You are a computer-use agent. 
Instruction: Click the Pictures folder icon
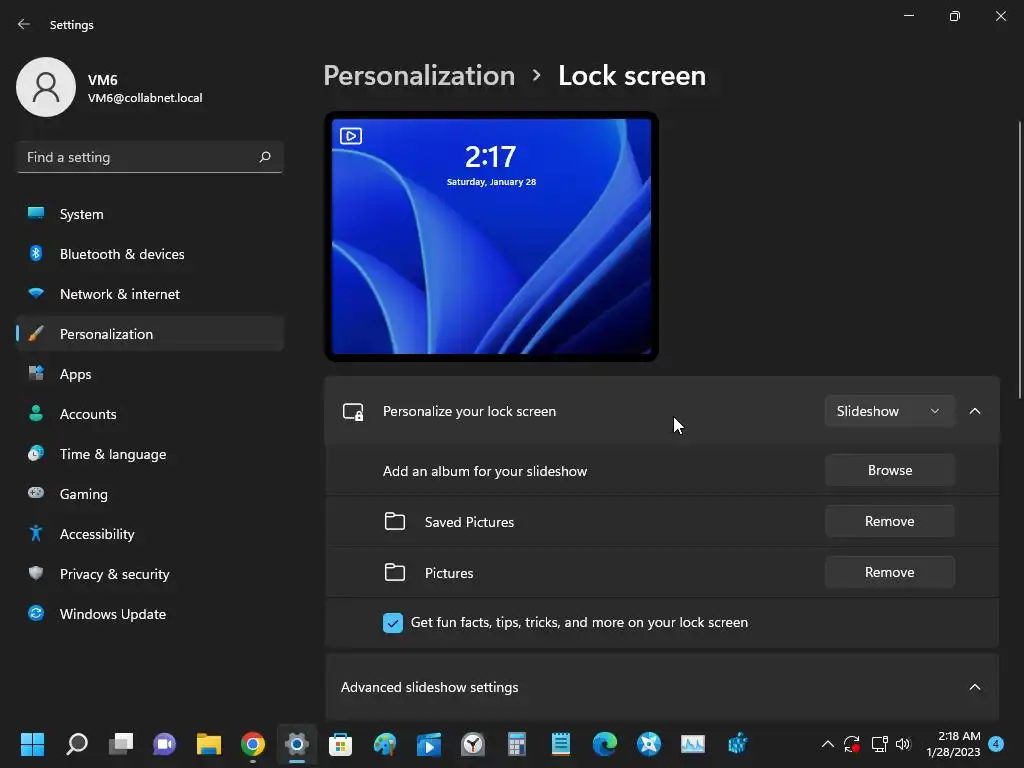click(x=394, y=572)
